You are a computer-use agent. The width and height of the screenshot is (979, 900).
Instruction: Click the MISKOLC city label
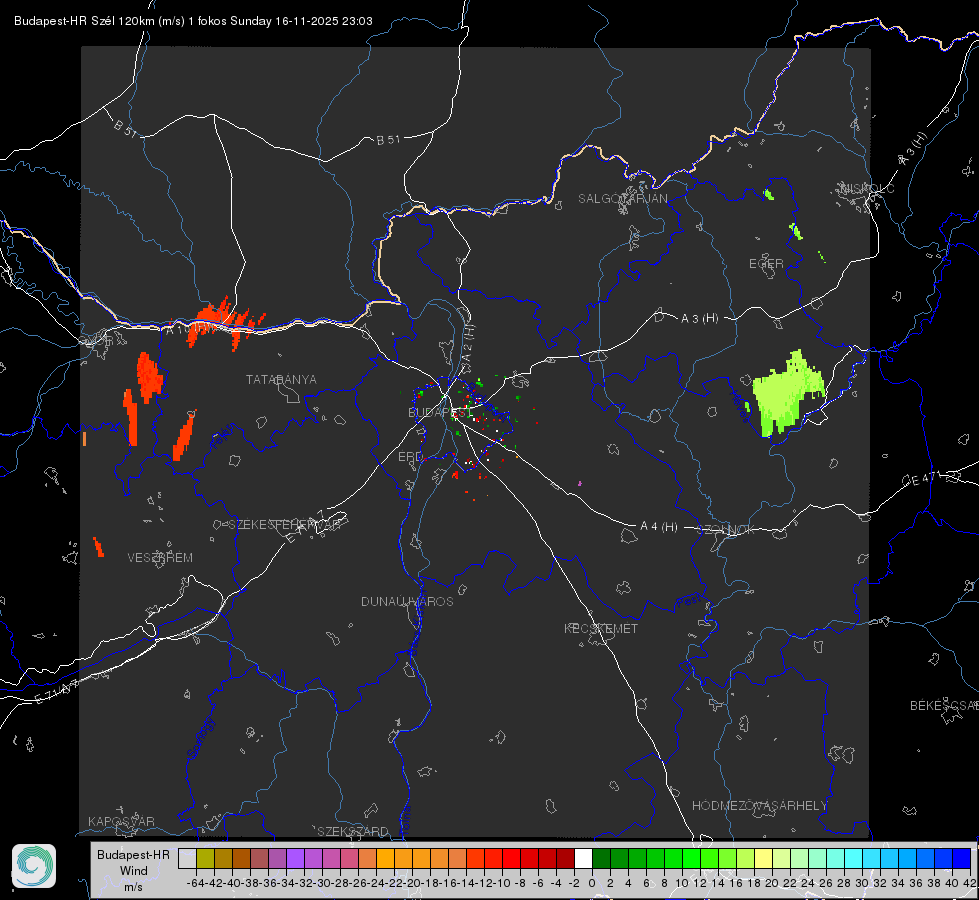866,188
